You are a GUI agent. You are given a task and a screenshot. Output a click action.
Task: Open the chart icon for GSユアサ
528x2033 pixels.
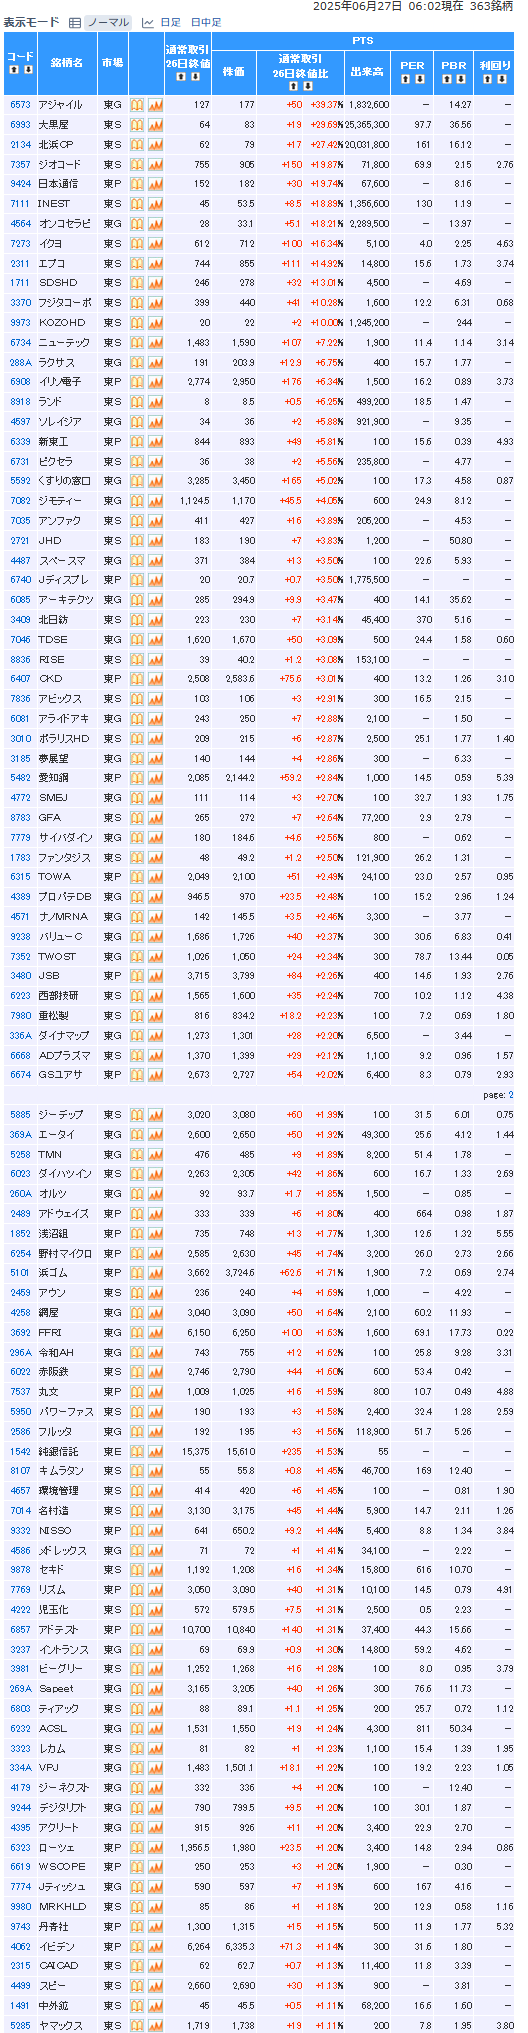(155, 1075)
